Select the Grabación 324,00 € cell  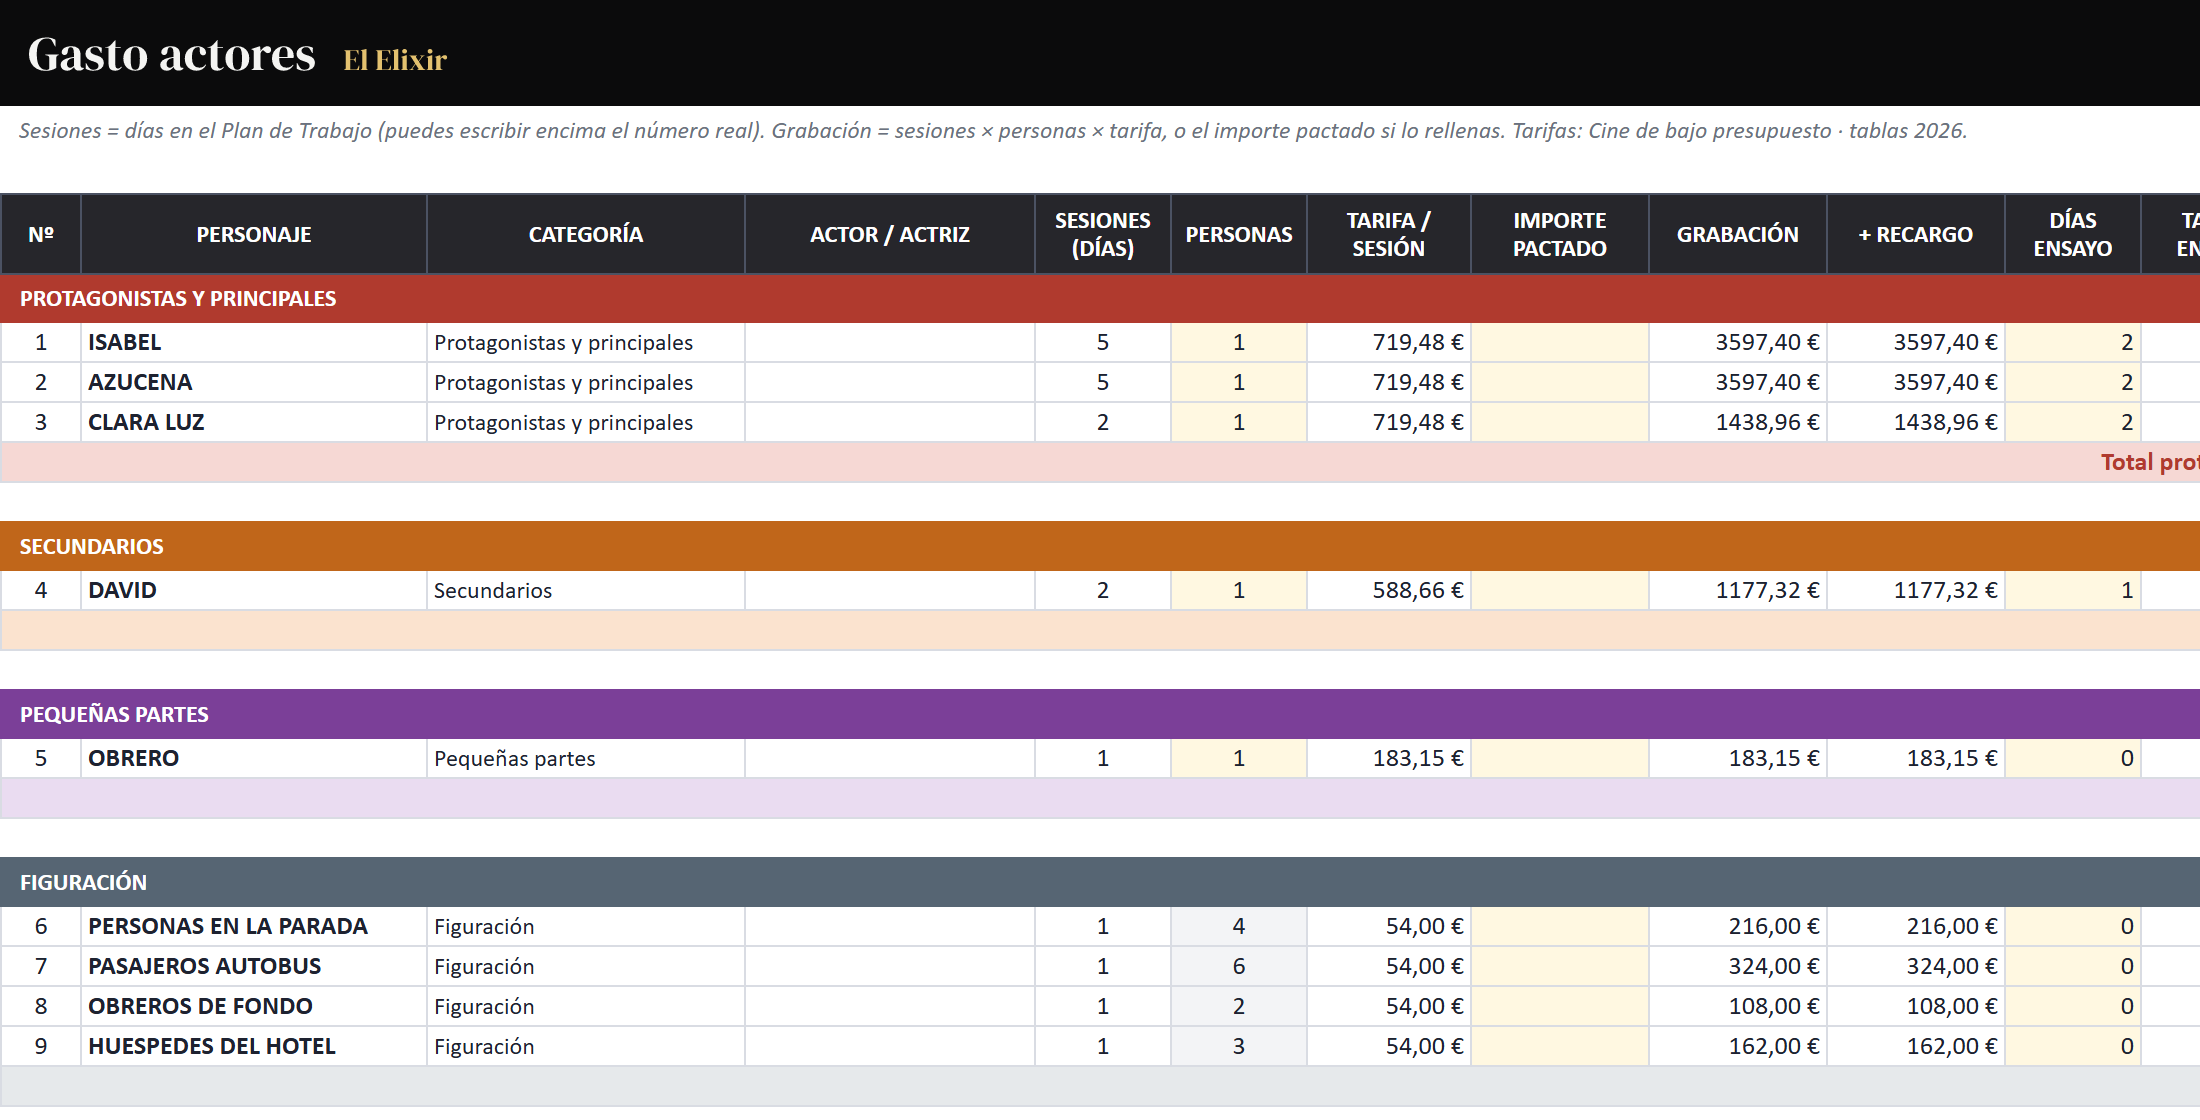tap(1738, 966)
